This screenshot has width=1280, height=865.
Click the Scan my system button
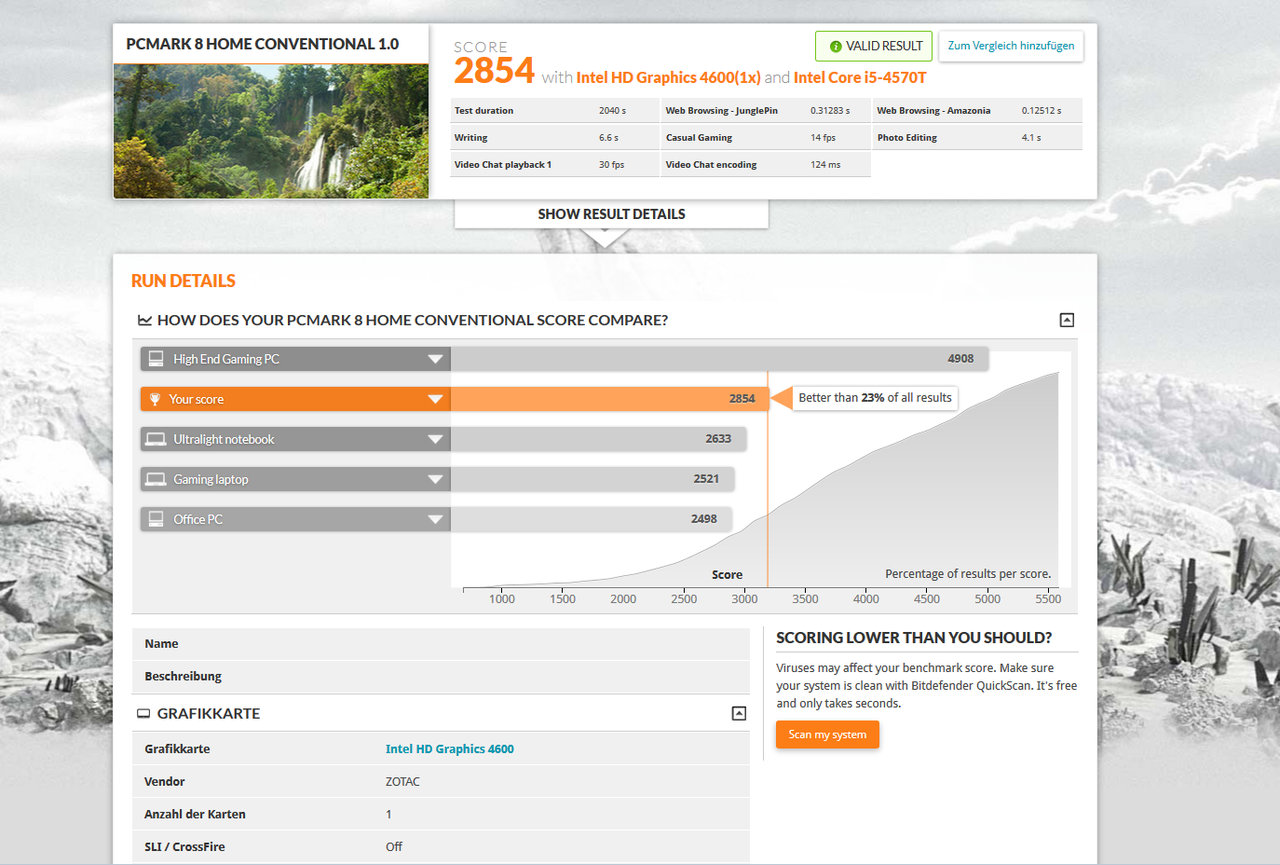click(x=827, y=735)
